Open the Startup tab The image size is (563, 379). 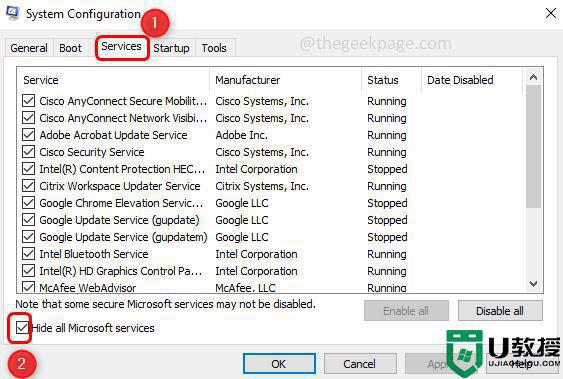point(171,48)
